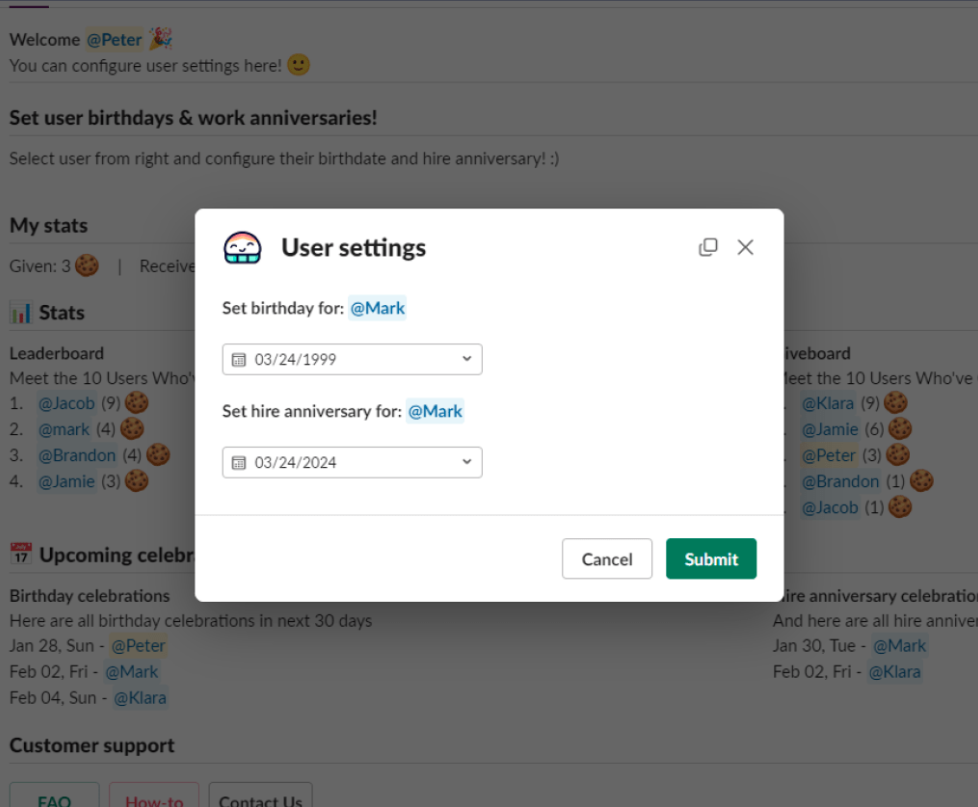This screenshot has height=807, width=978.
Task: Select 'Set user birthdays & work anniversaries!' heading
Action: (193, 118)
